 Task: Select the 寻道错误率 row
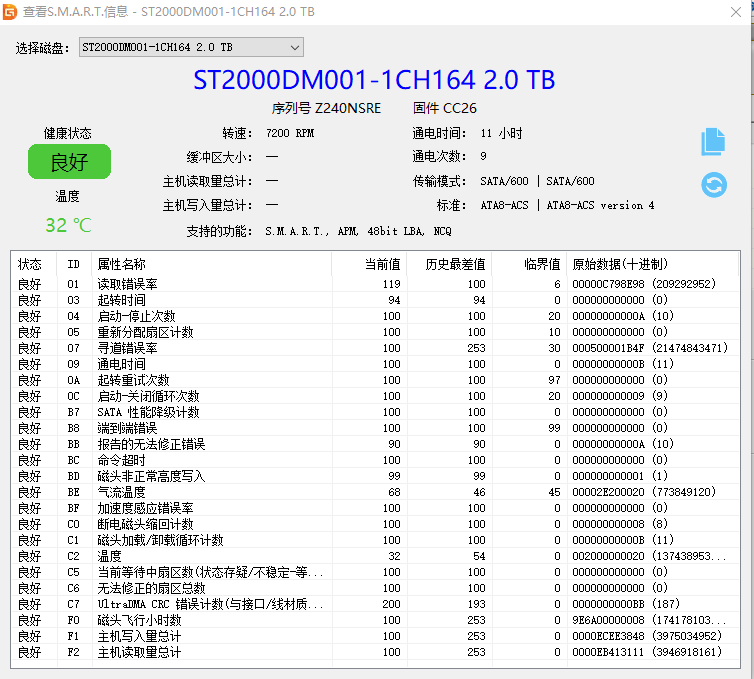pos(375,348)
